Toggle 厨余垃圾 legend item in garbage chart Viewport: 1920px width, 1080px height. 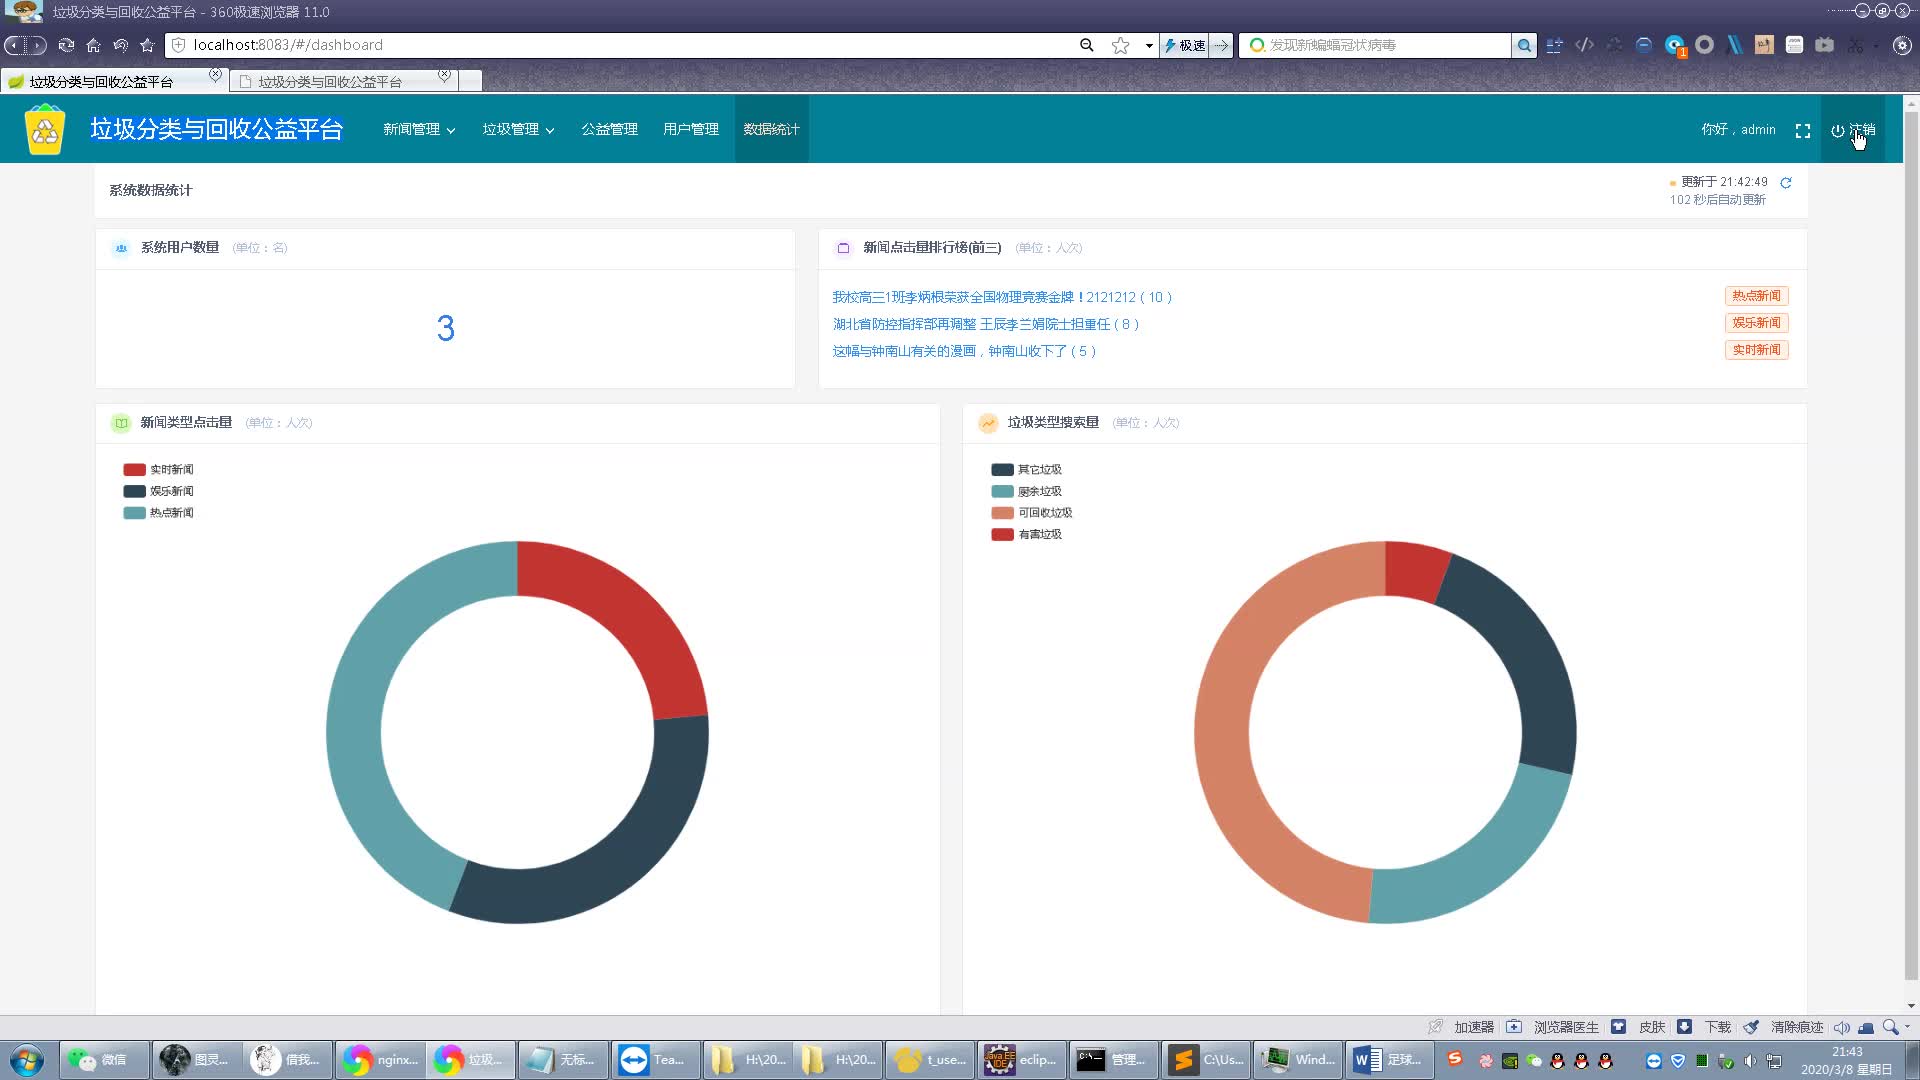click(1026, 491)
